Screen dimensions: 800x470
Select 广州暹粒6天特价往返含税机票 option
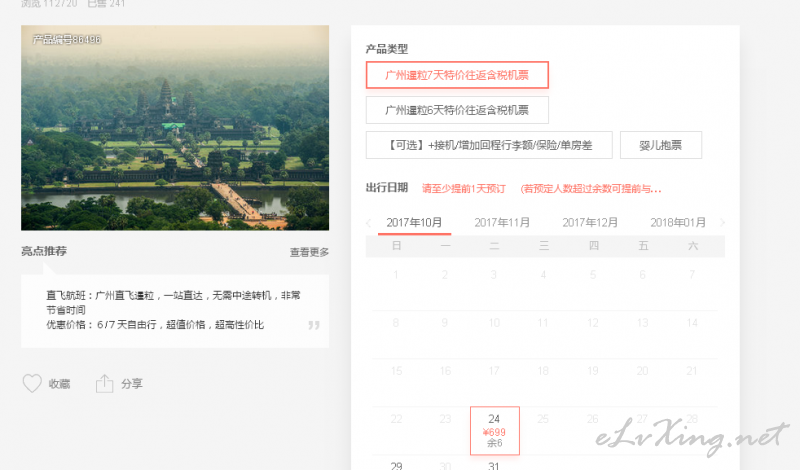tap(457, 110)
